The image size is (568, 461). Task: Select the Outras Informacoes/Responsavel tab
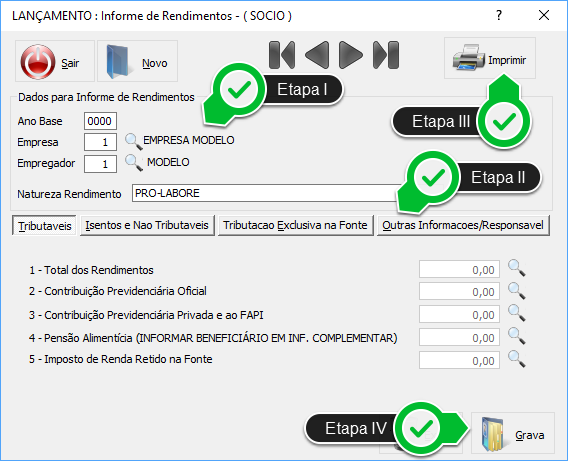click(x=463, y=225)
